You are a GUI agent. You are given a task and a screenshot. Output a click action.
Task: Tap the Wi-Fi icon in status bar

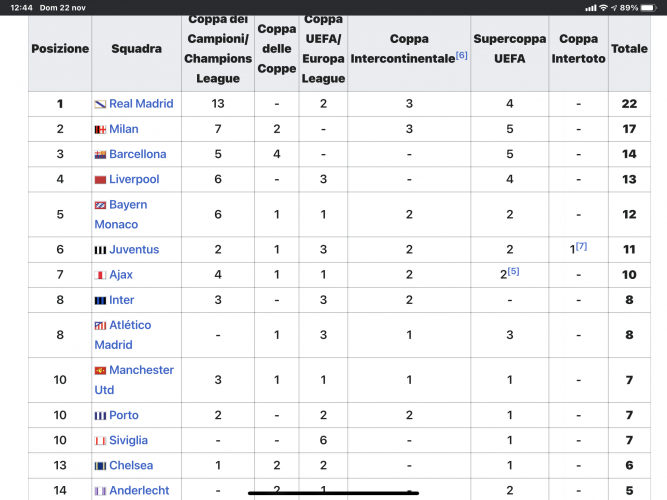coord(603,7)
